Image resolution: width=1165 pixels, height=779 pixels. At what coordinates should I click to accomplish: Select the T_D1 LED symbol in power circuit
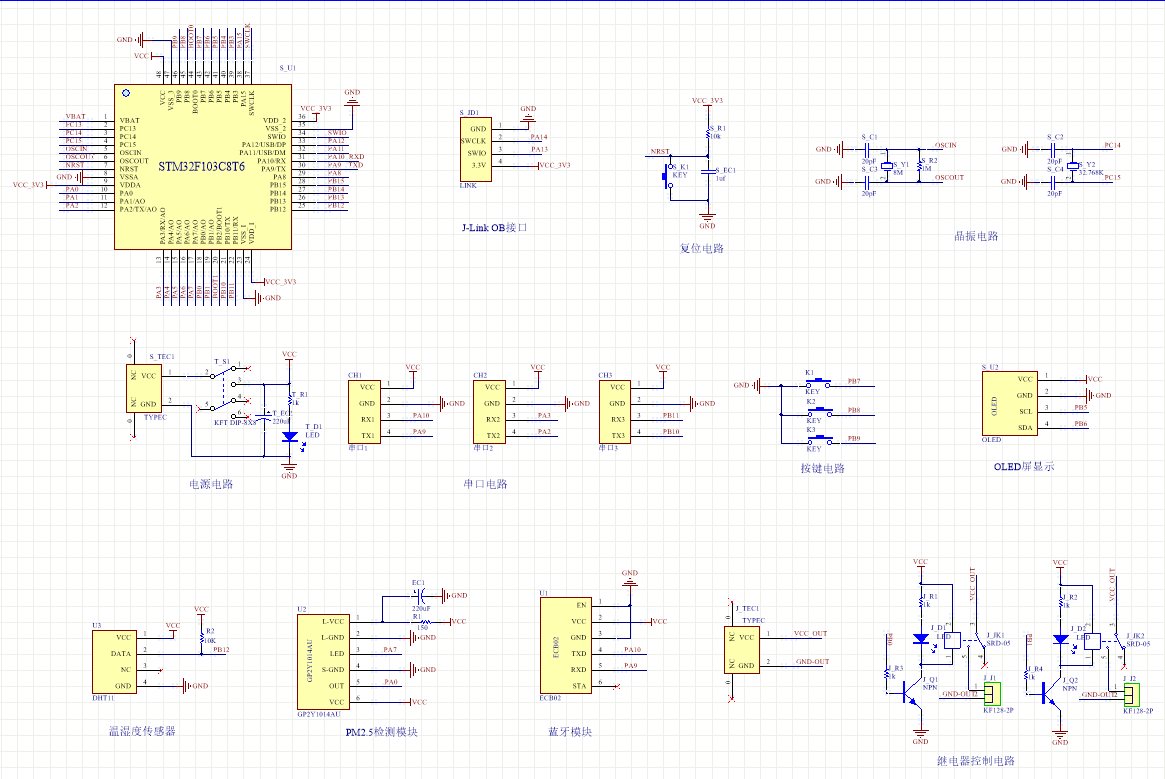point(290,436)
